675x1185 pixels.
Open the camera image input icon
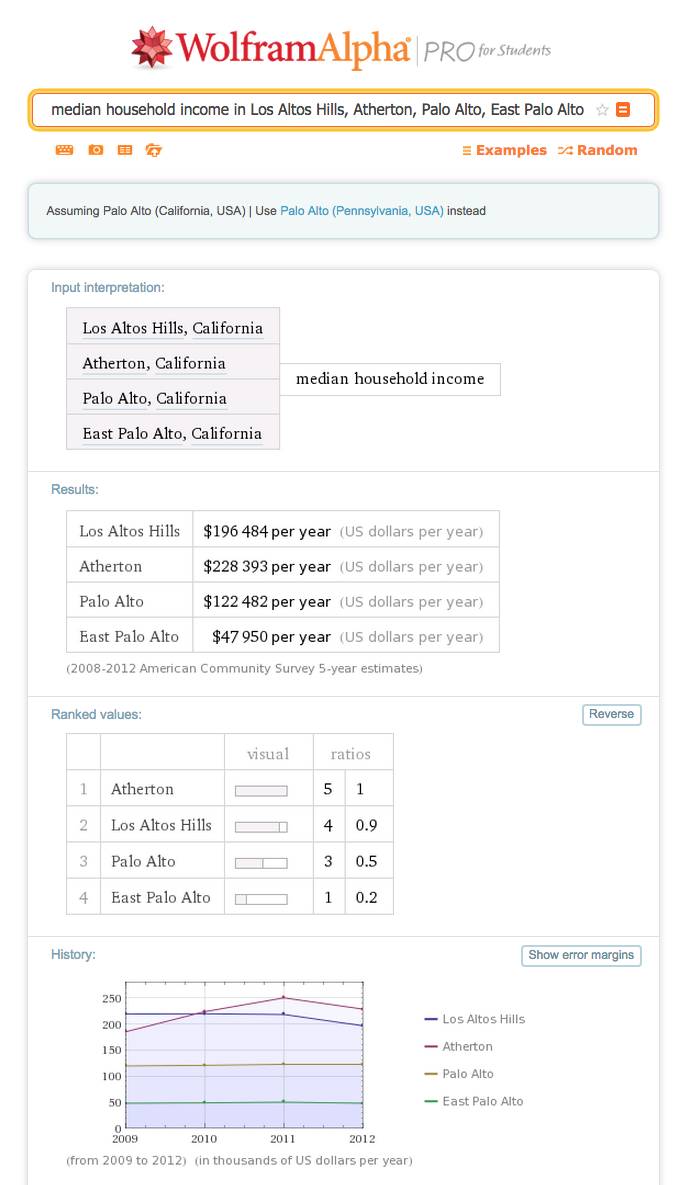95,150
